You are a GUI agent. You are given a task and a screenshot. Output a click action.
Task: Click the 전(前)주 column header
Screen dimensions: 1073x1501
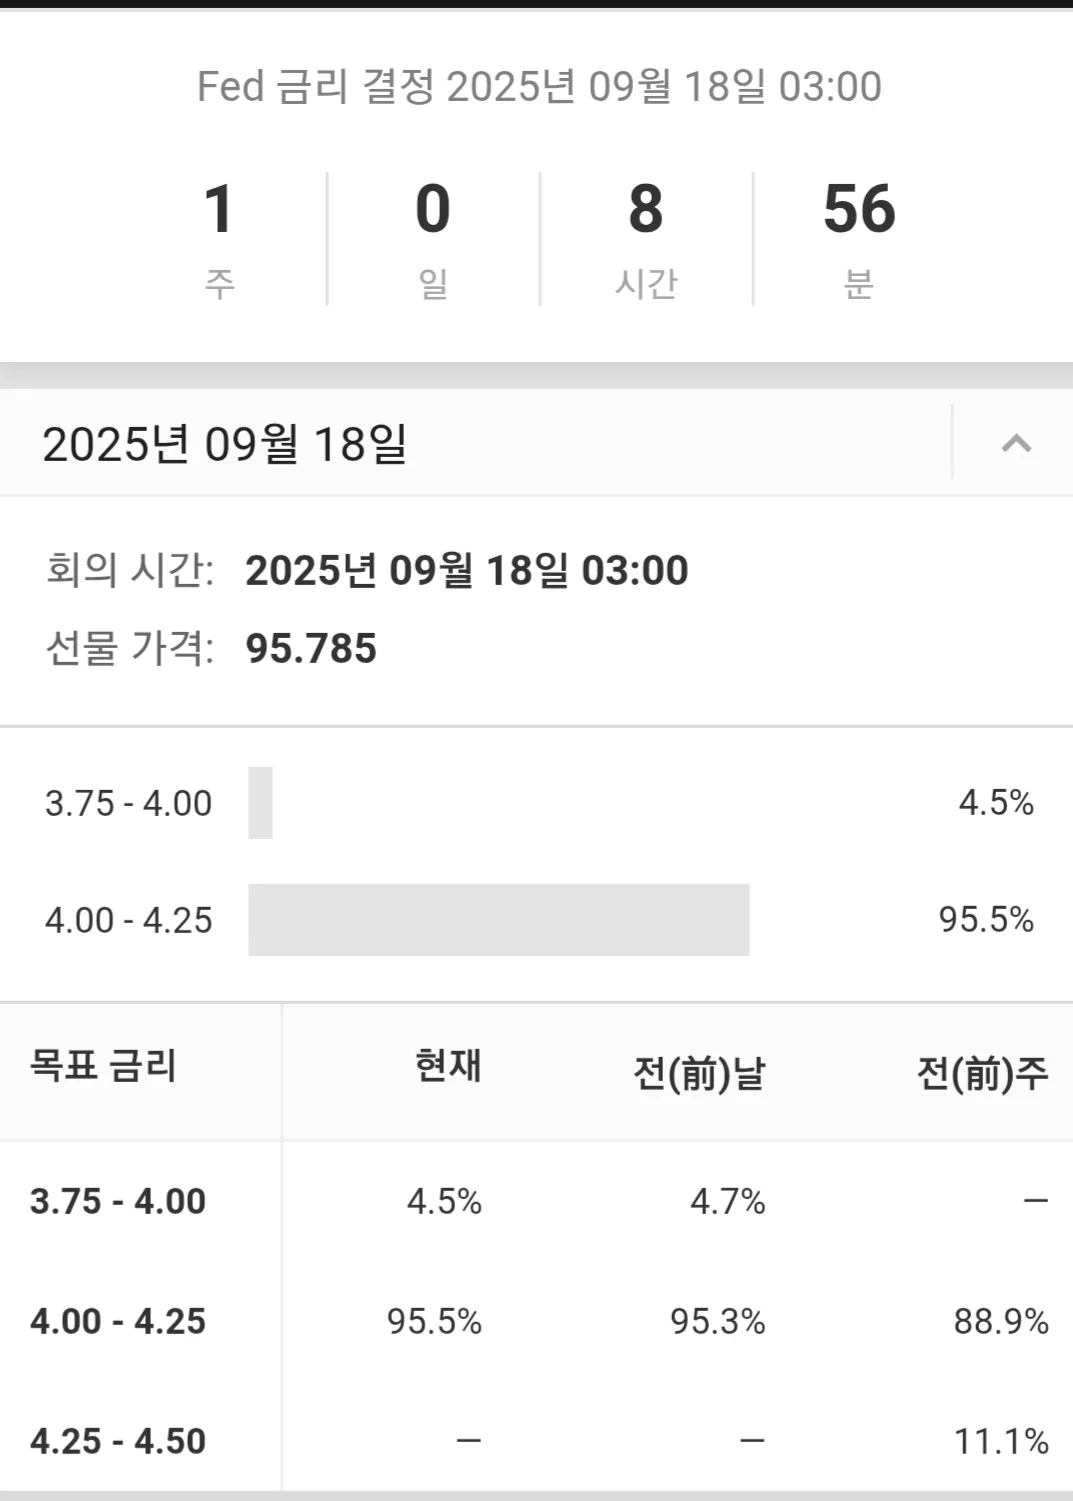coord(982,1073)
